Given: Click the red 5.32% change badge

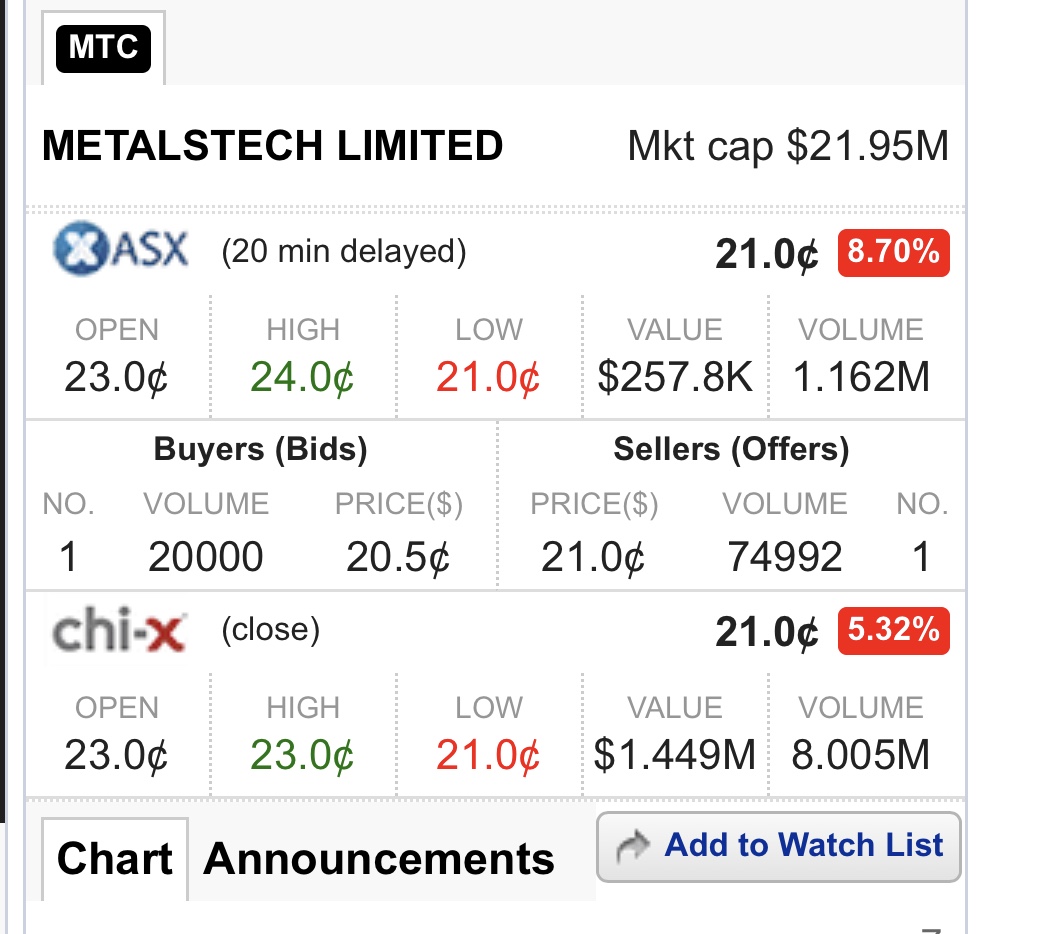Looking at the screenshot, I should pyautogui.click(x=893, y=630).
